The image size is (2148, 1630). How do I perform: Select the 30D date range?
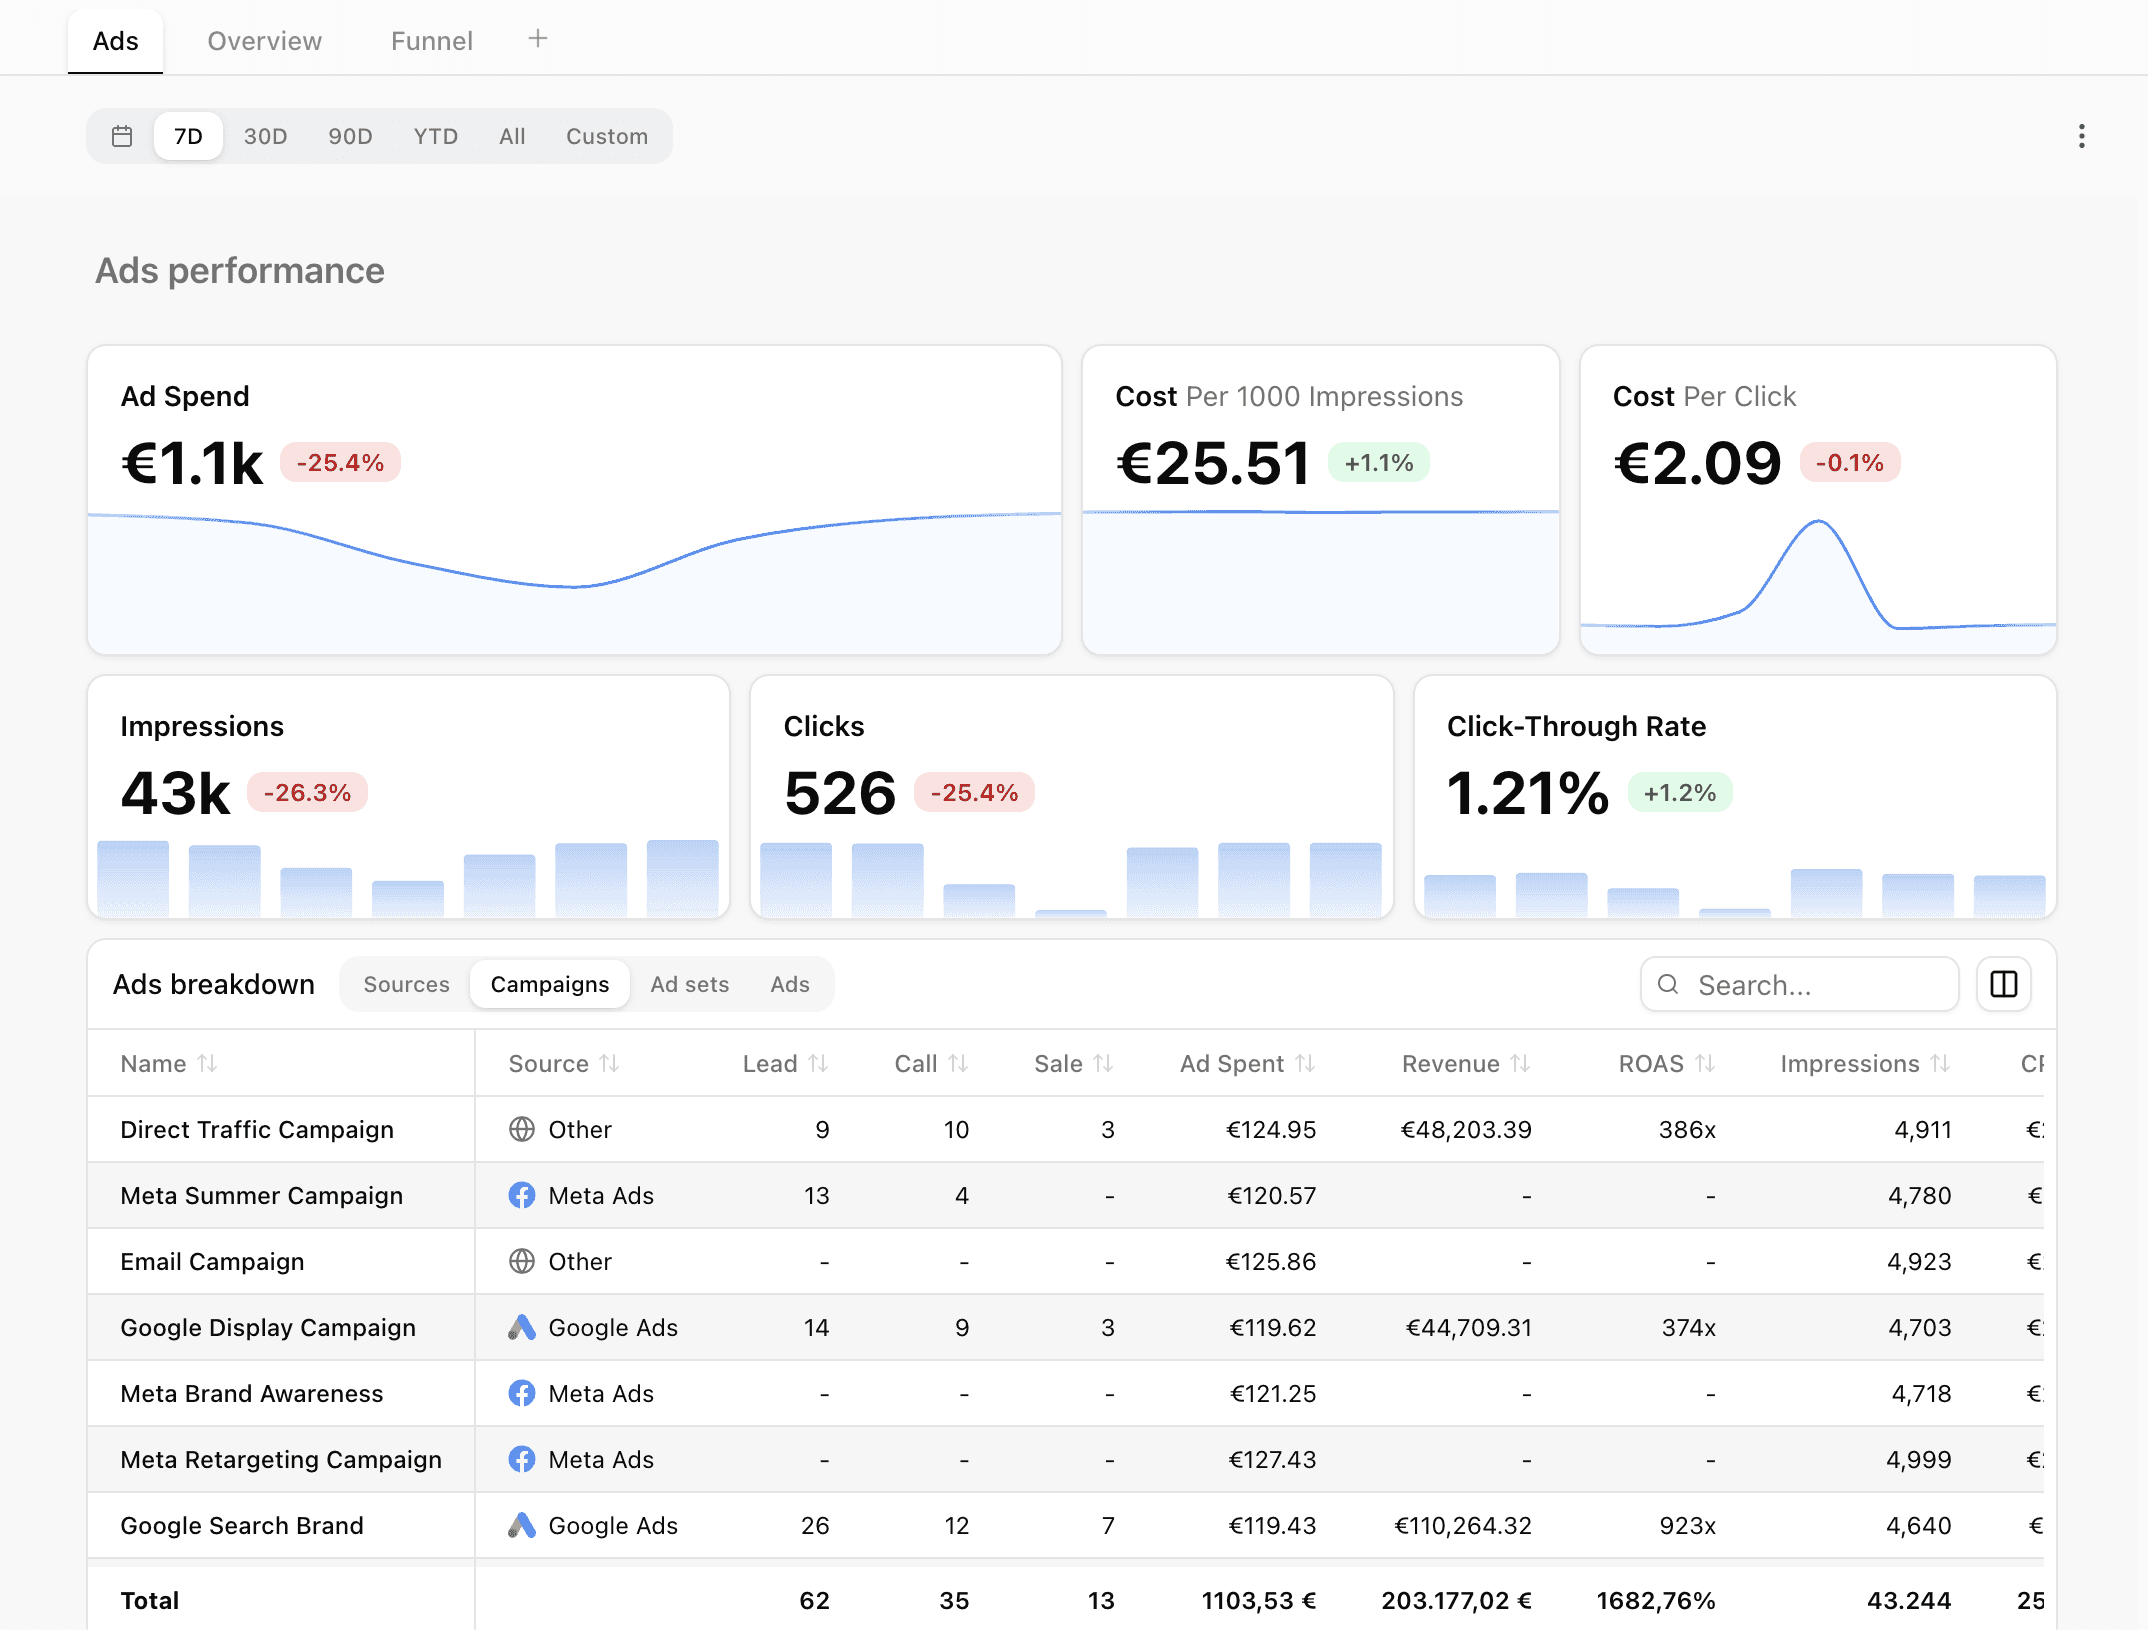[x=265, y=136]
